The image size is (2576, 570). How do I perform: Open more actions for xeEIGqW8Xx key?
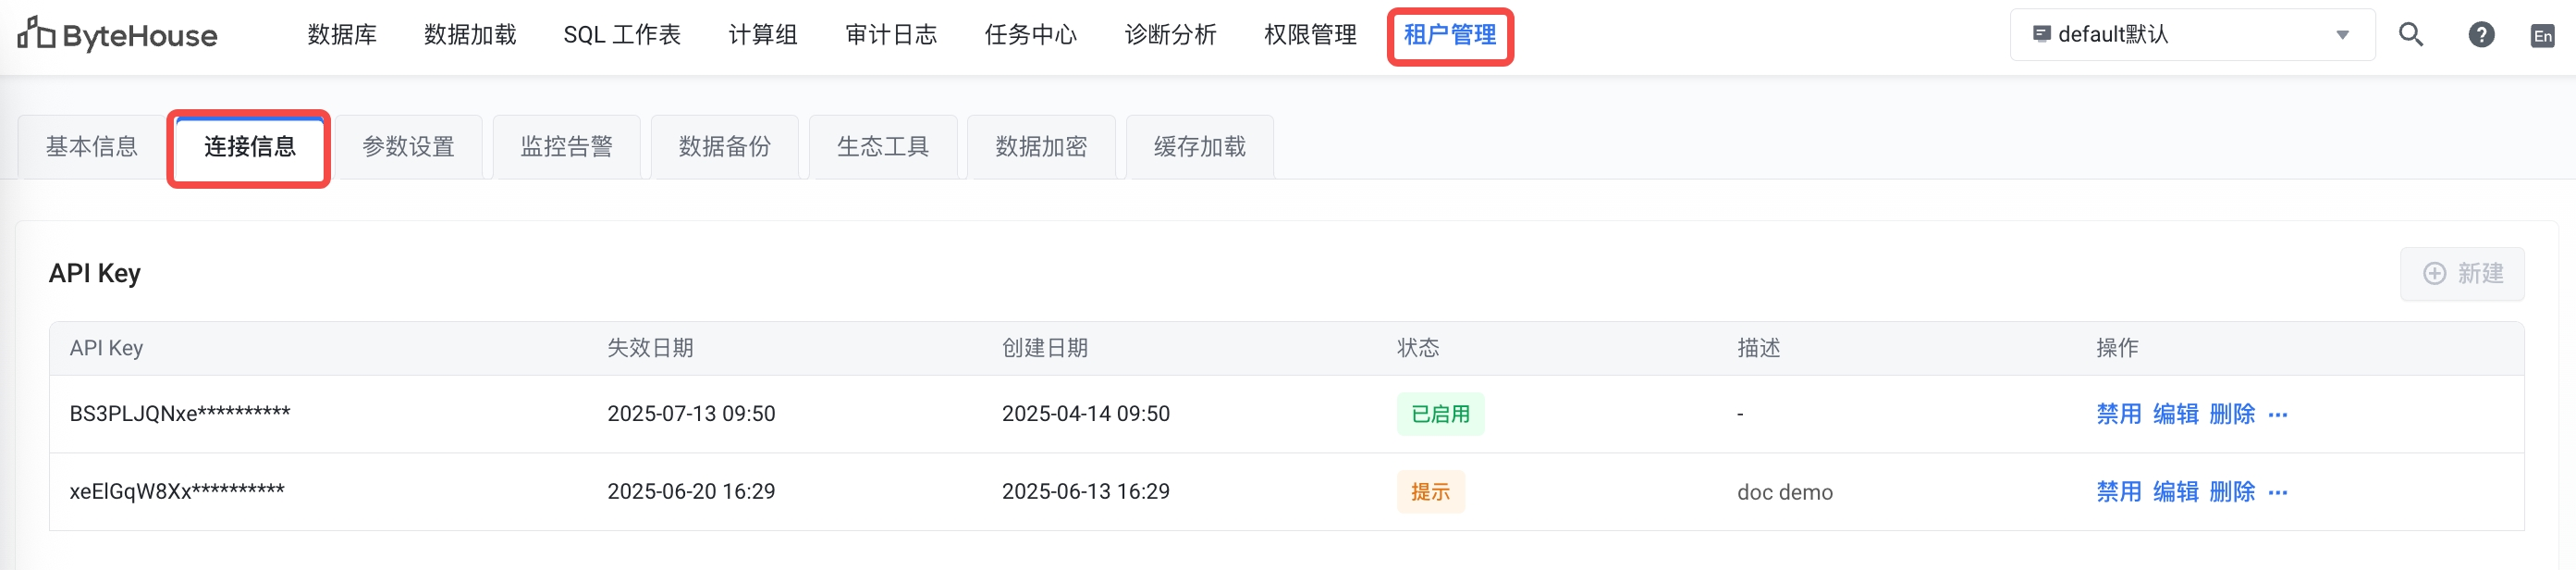pyautogui.click(x=2278, y=492)
